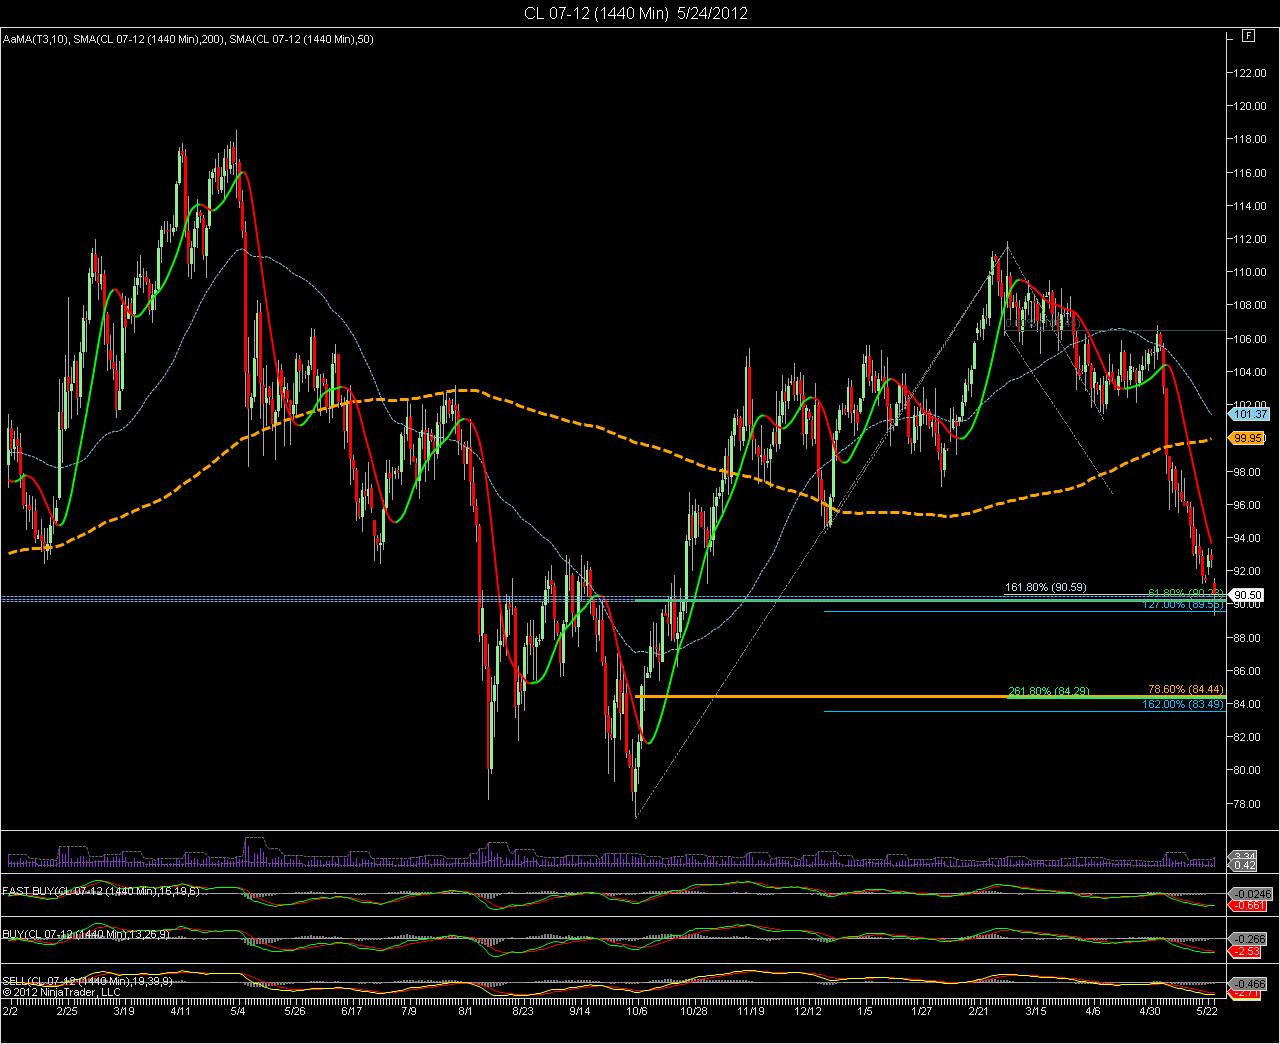Click the 10/6 date on time axis

pyautogui.click(x=637, y=1011)
